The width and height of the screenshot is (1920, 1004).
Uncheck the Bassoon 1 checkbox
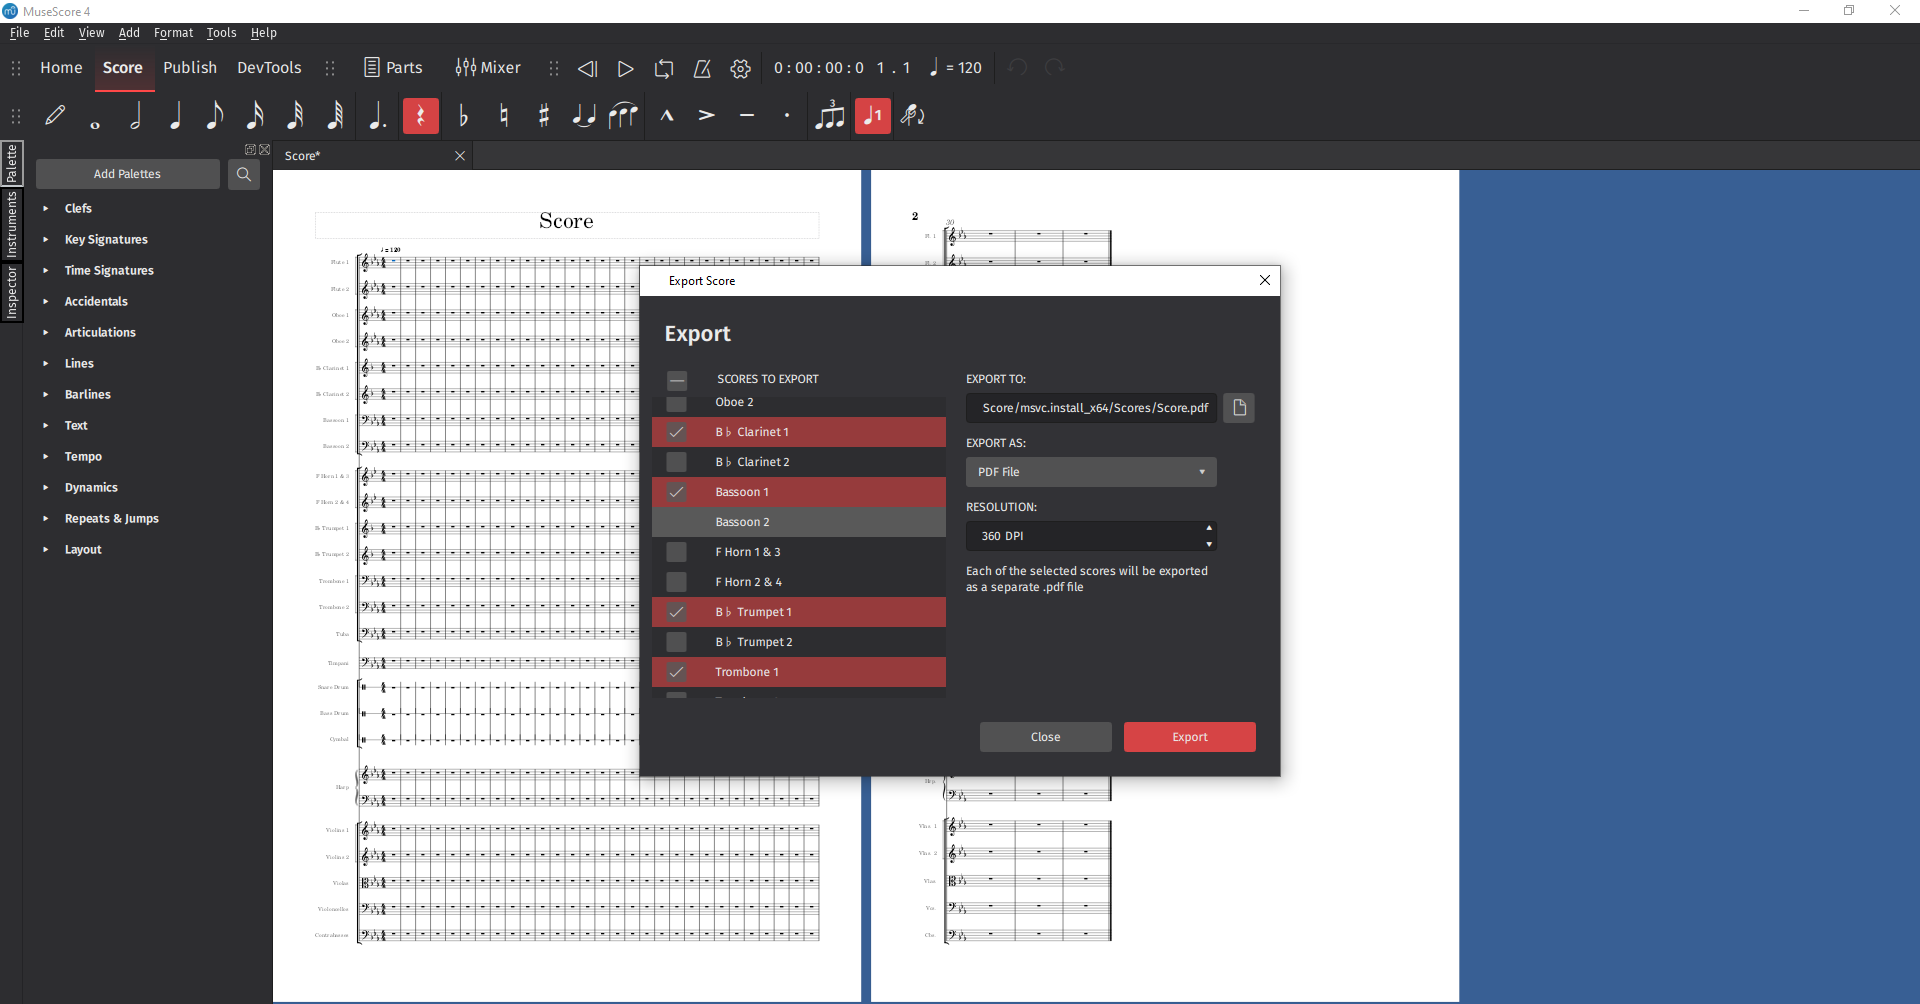[x=677, y=492]
